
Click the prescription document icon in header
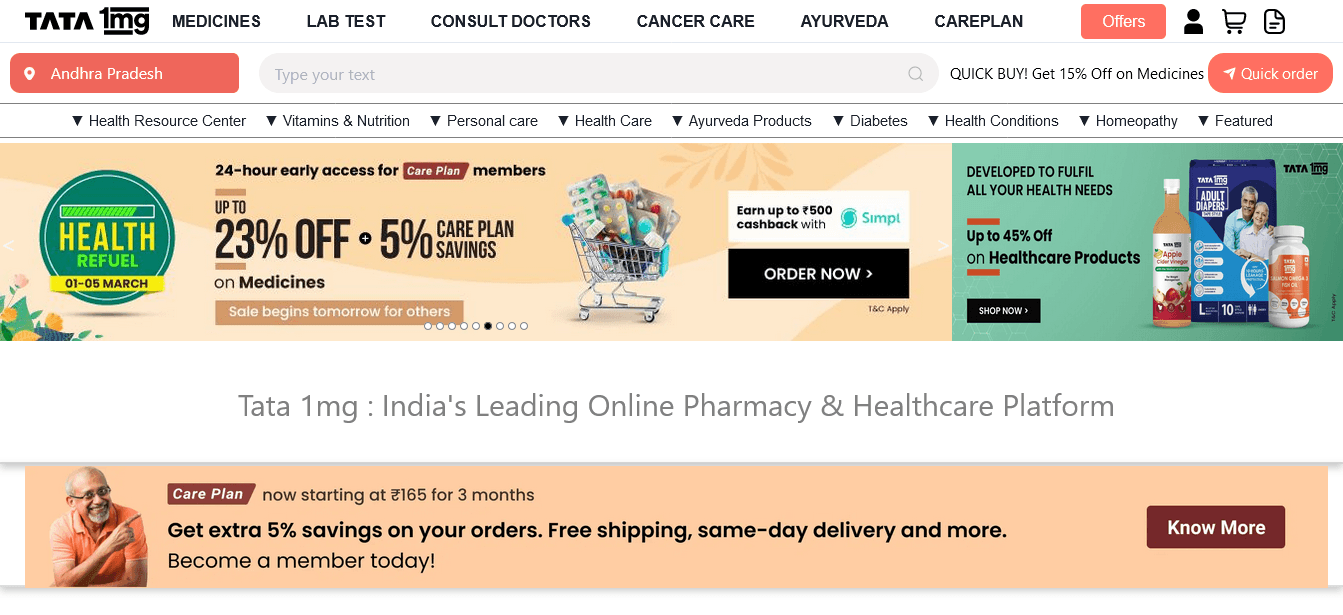(x=1274, y=21)
